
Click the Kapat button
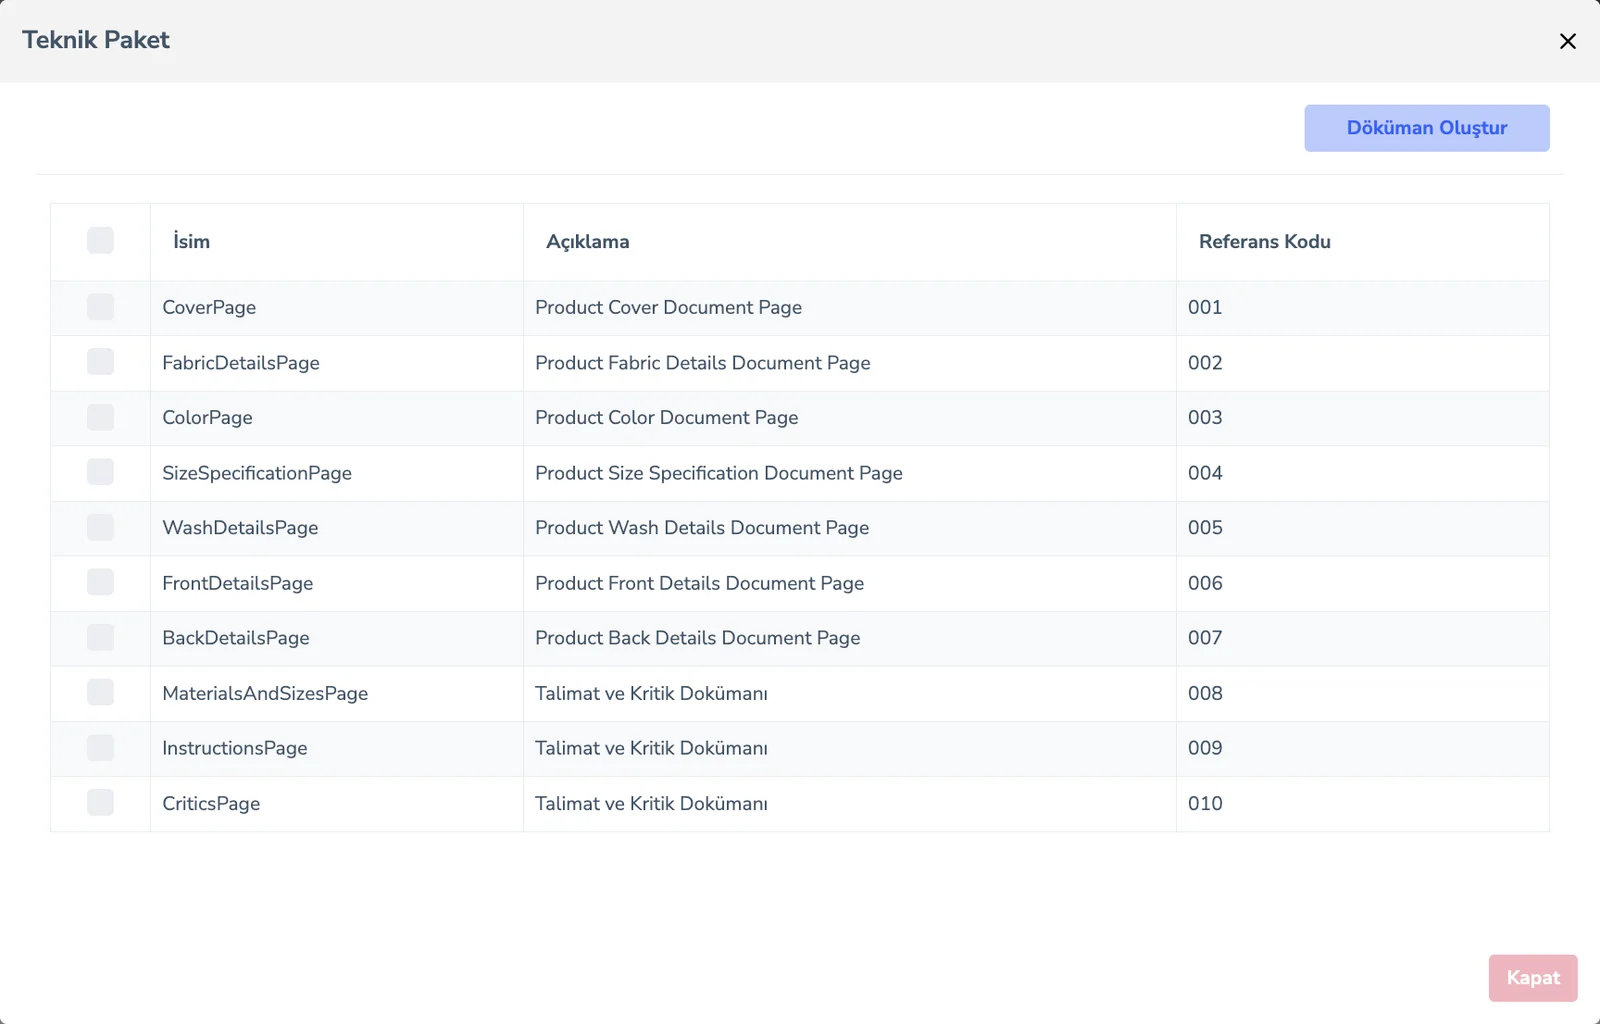[1533, 978]
